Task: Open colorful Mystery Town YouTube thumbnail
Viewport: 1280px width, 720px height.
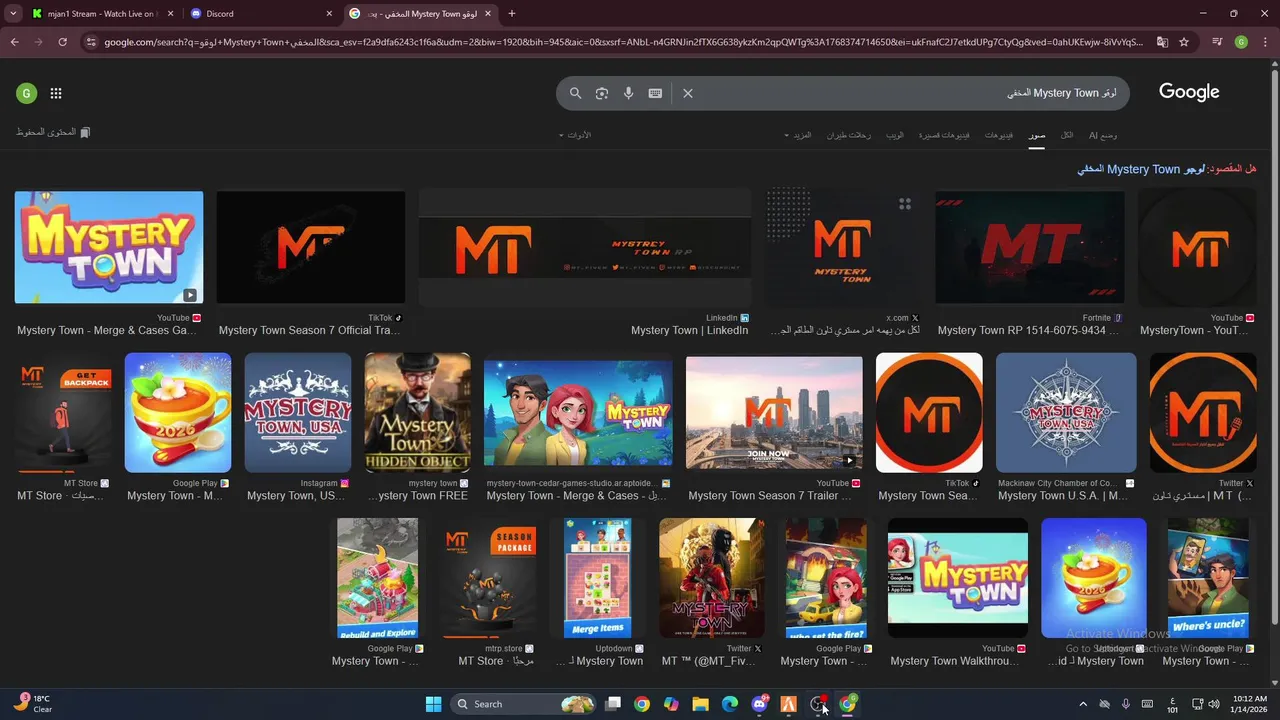Action: point(109,247)
